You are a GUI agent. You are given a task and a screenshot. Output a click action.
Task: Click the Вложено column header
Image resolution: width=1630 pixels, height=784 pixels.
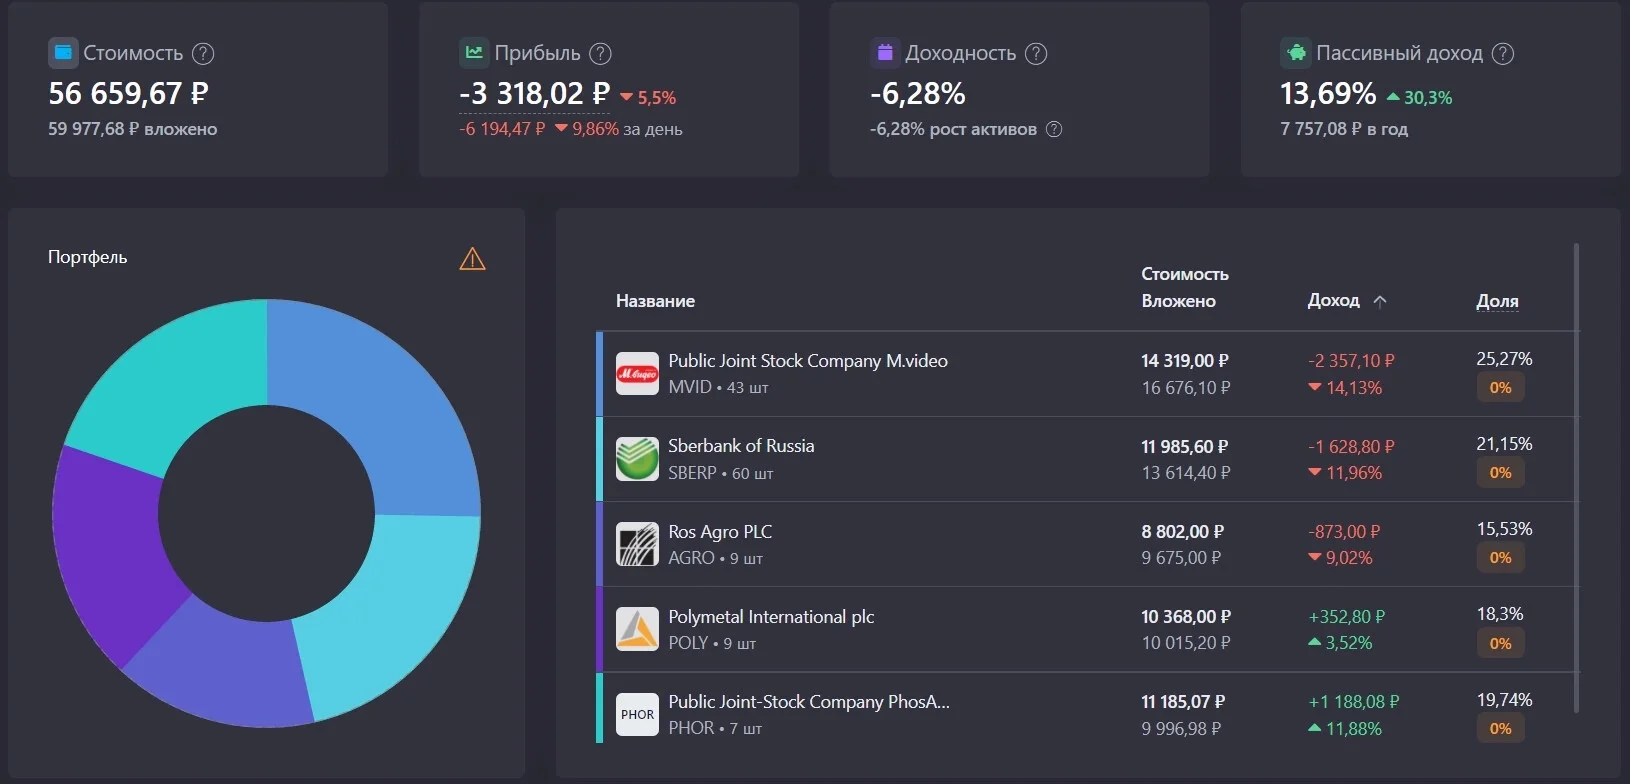pyautogui.click(x=1178, y=301)
